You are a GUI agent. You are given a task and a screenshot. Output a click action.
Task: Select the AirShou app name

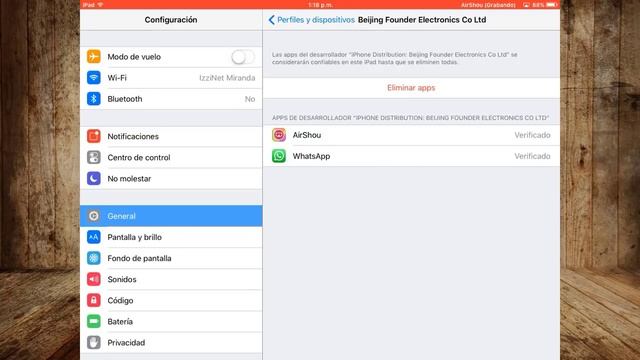(307, 135)
